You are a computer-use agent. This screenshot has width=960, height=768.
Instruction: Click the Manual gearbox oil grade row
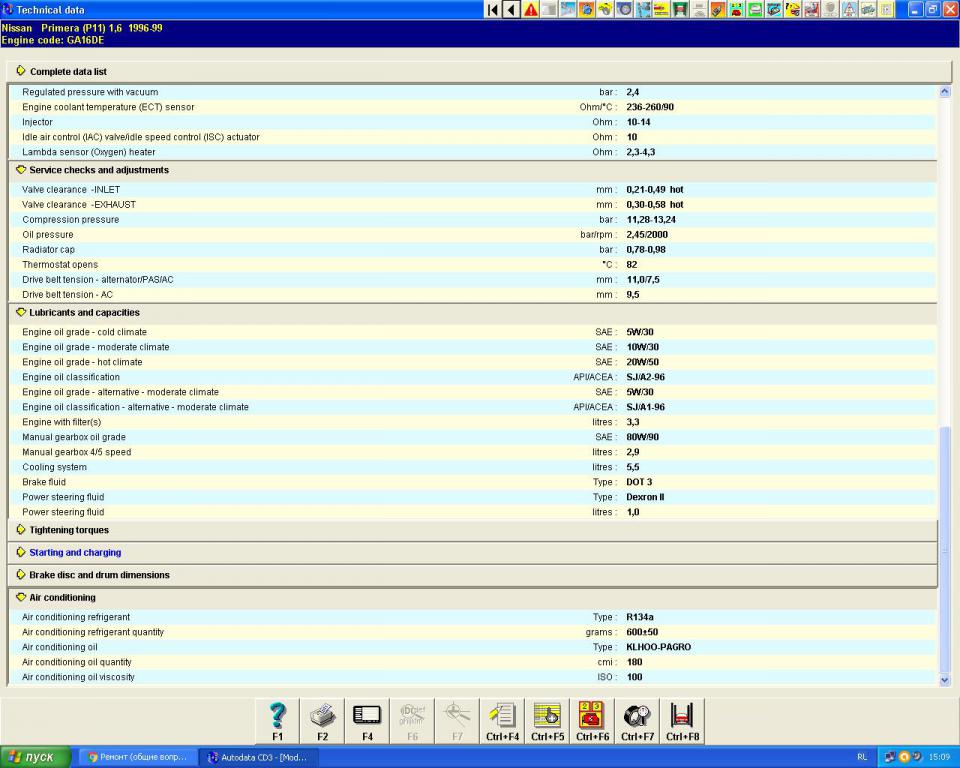coord(473,437)
